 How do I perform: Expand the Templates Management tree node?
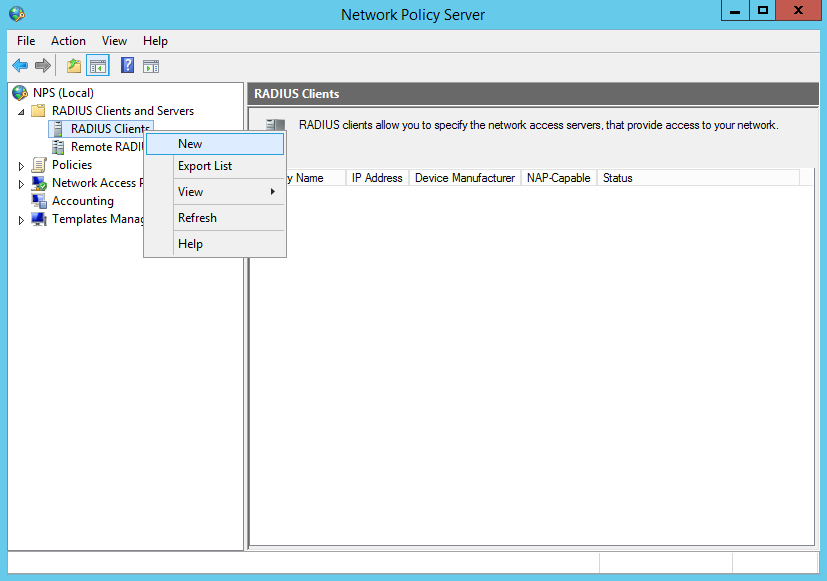(x=22, y=220)
